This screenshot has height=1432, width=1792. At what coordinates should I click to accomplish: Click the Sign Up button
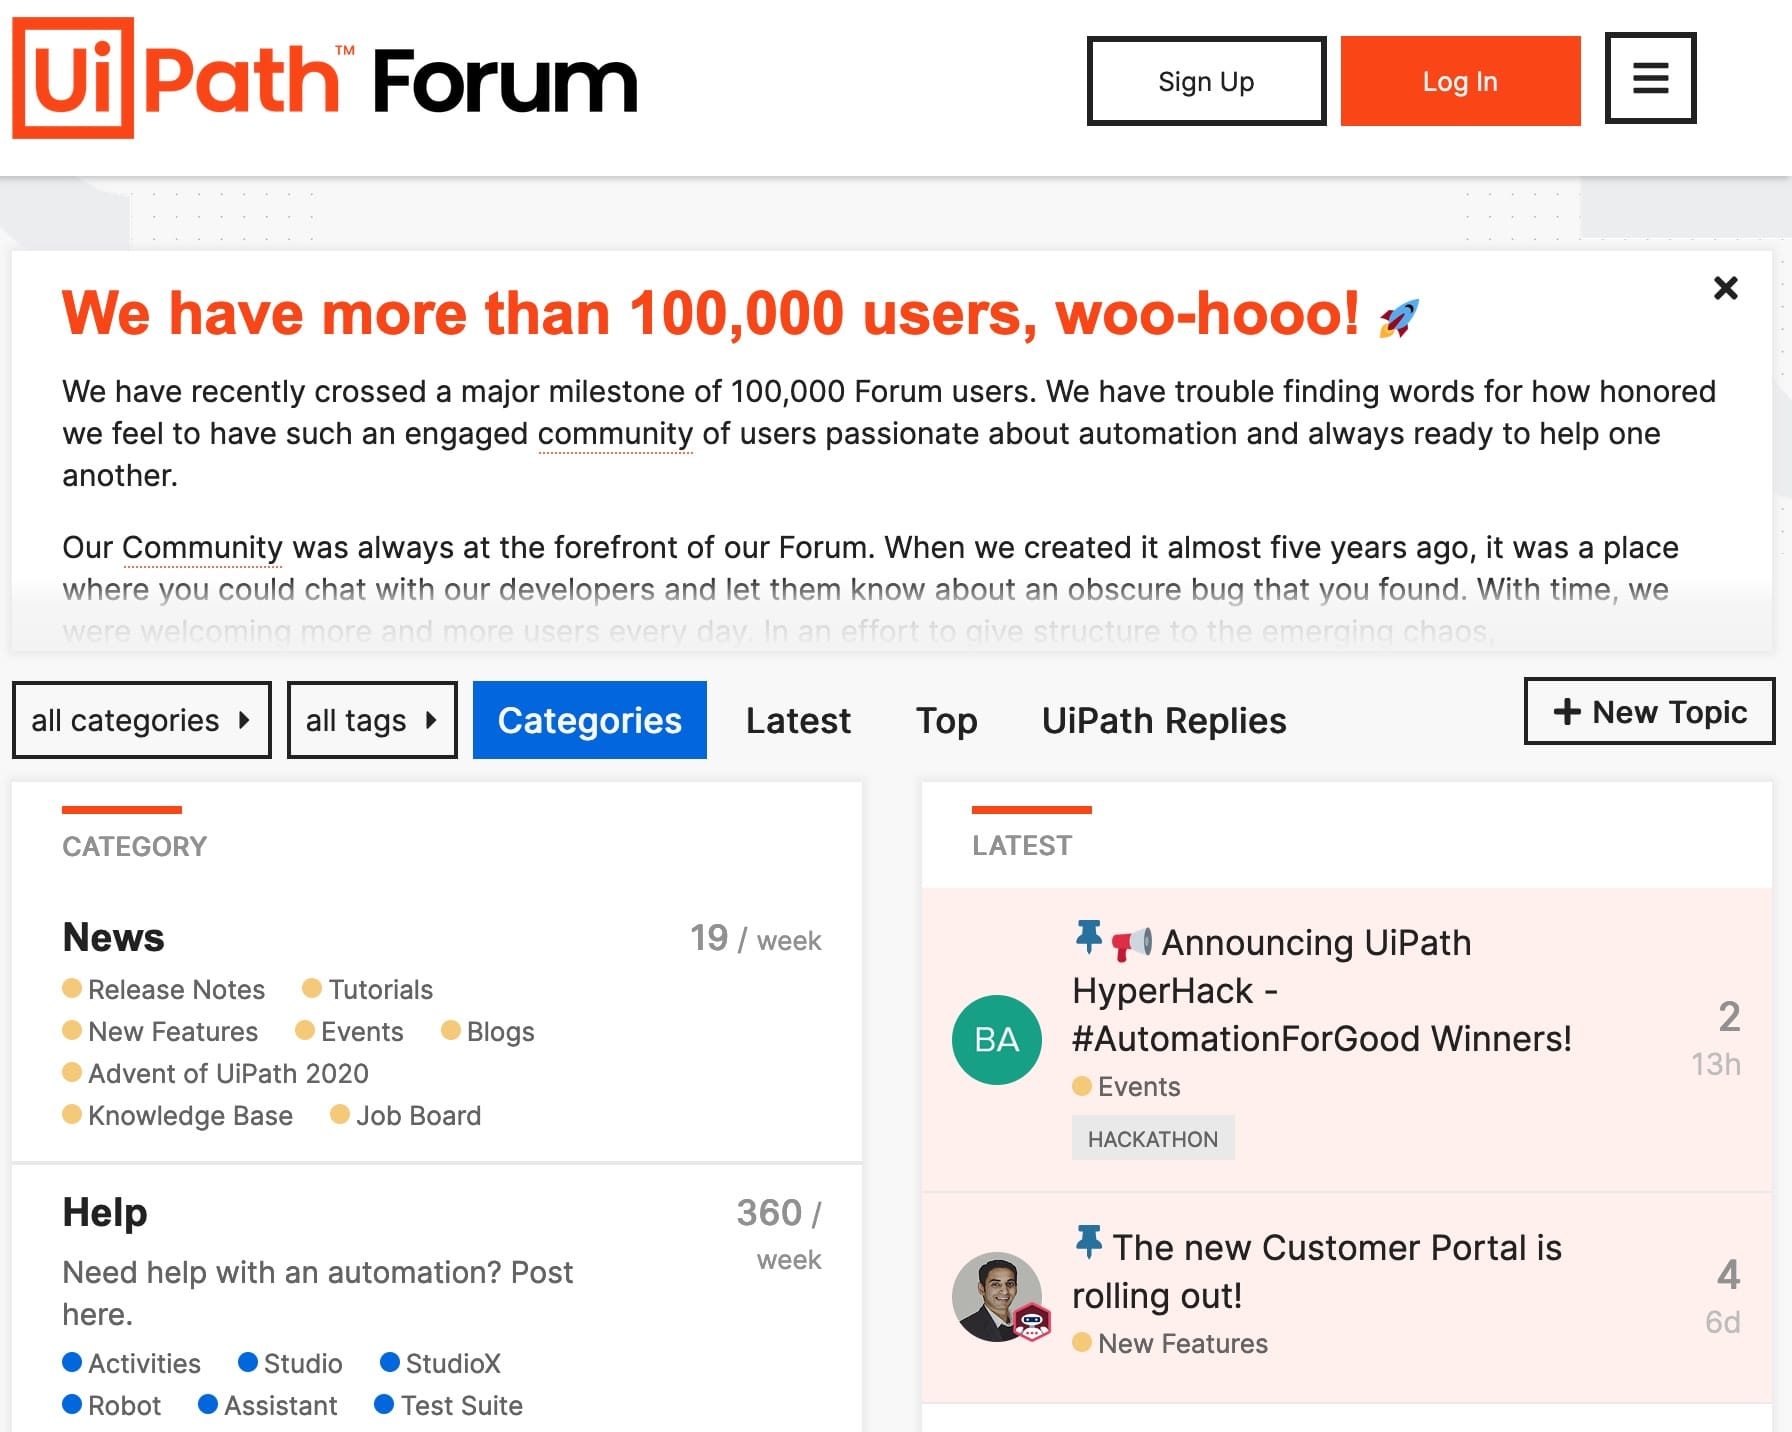click(1205, 81)
